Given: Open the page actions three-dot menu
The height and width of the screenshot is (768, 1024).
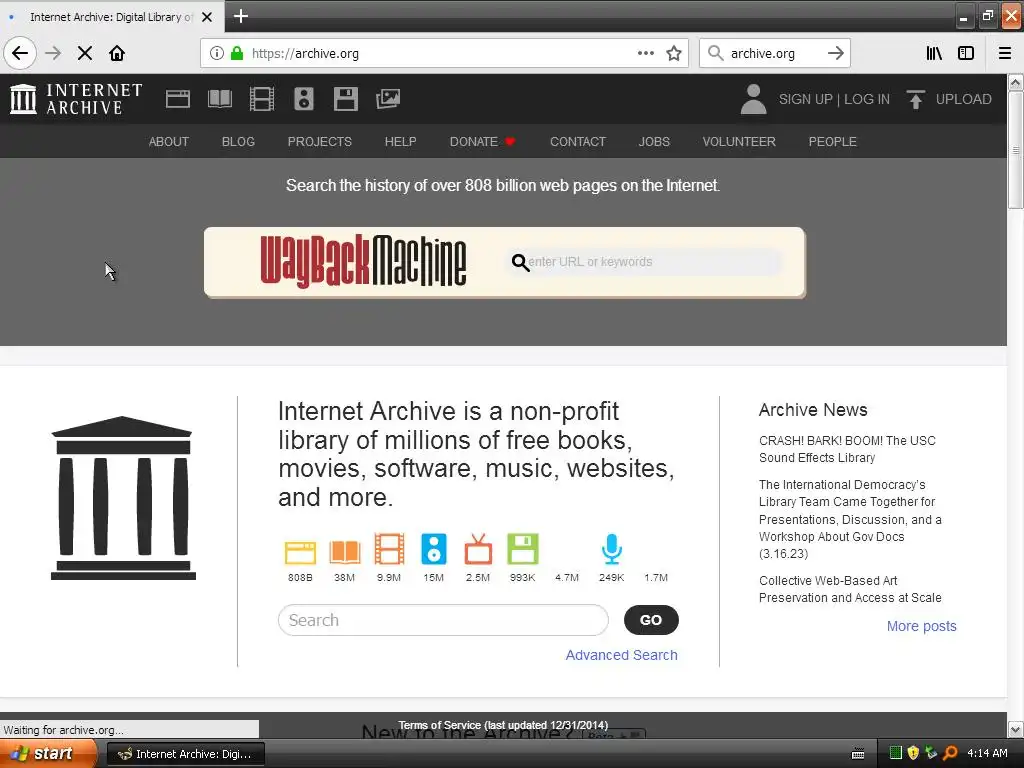Looking at the screenshot, I should 645,53.
